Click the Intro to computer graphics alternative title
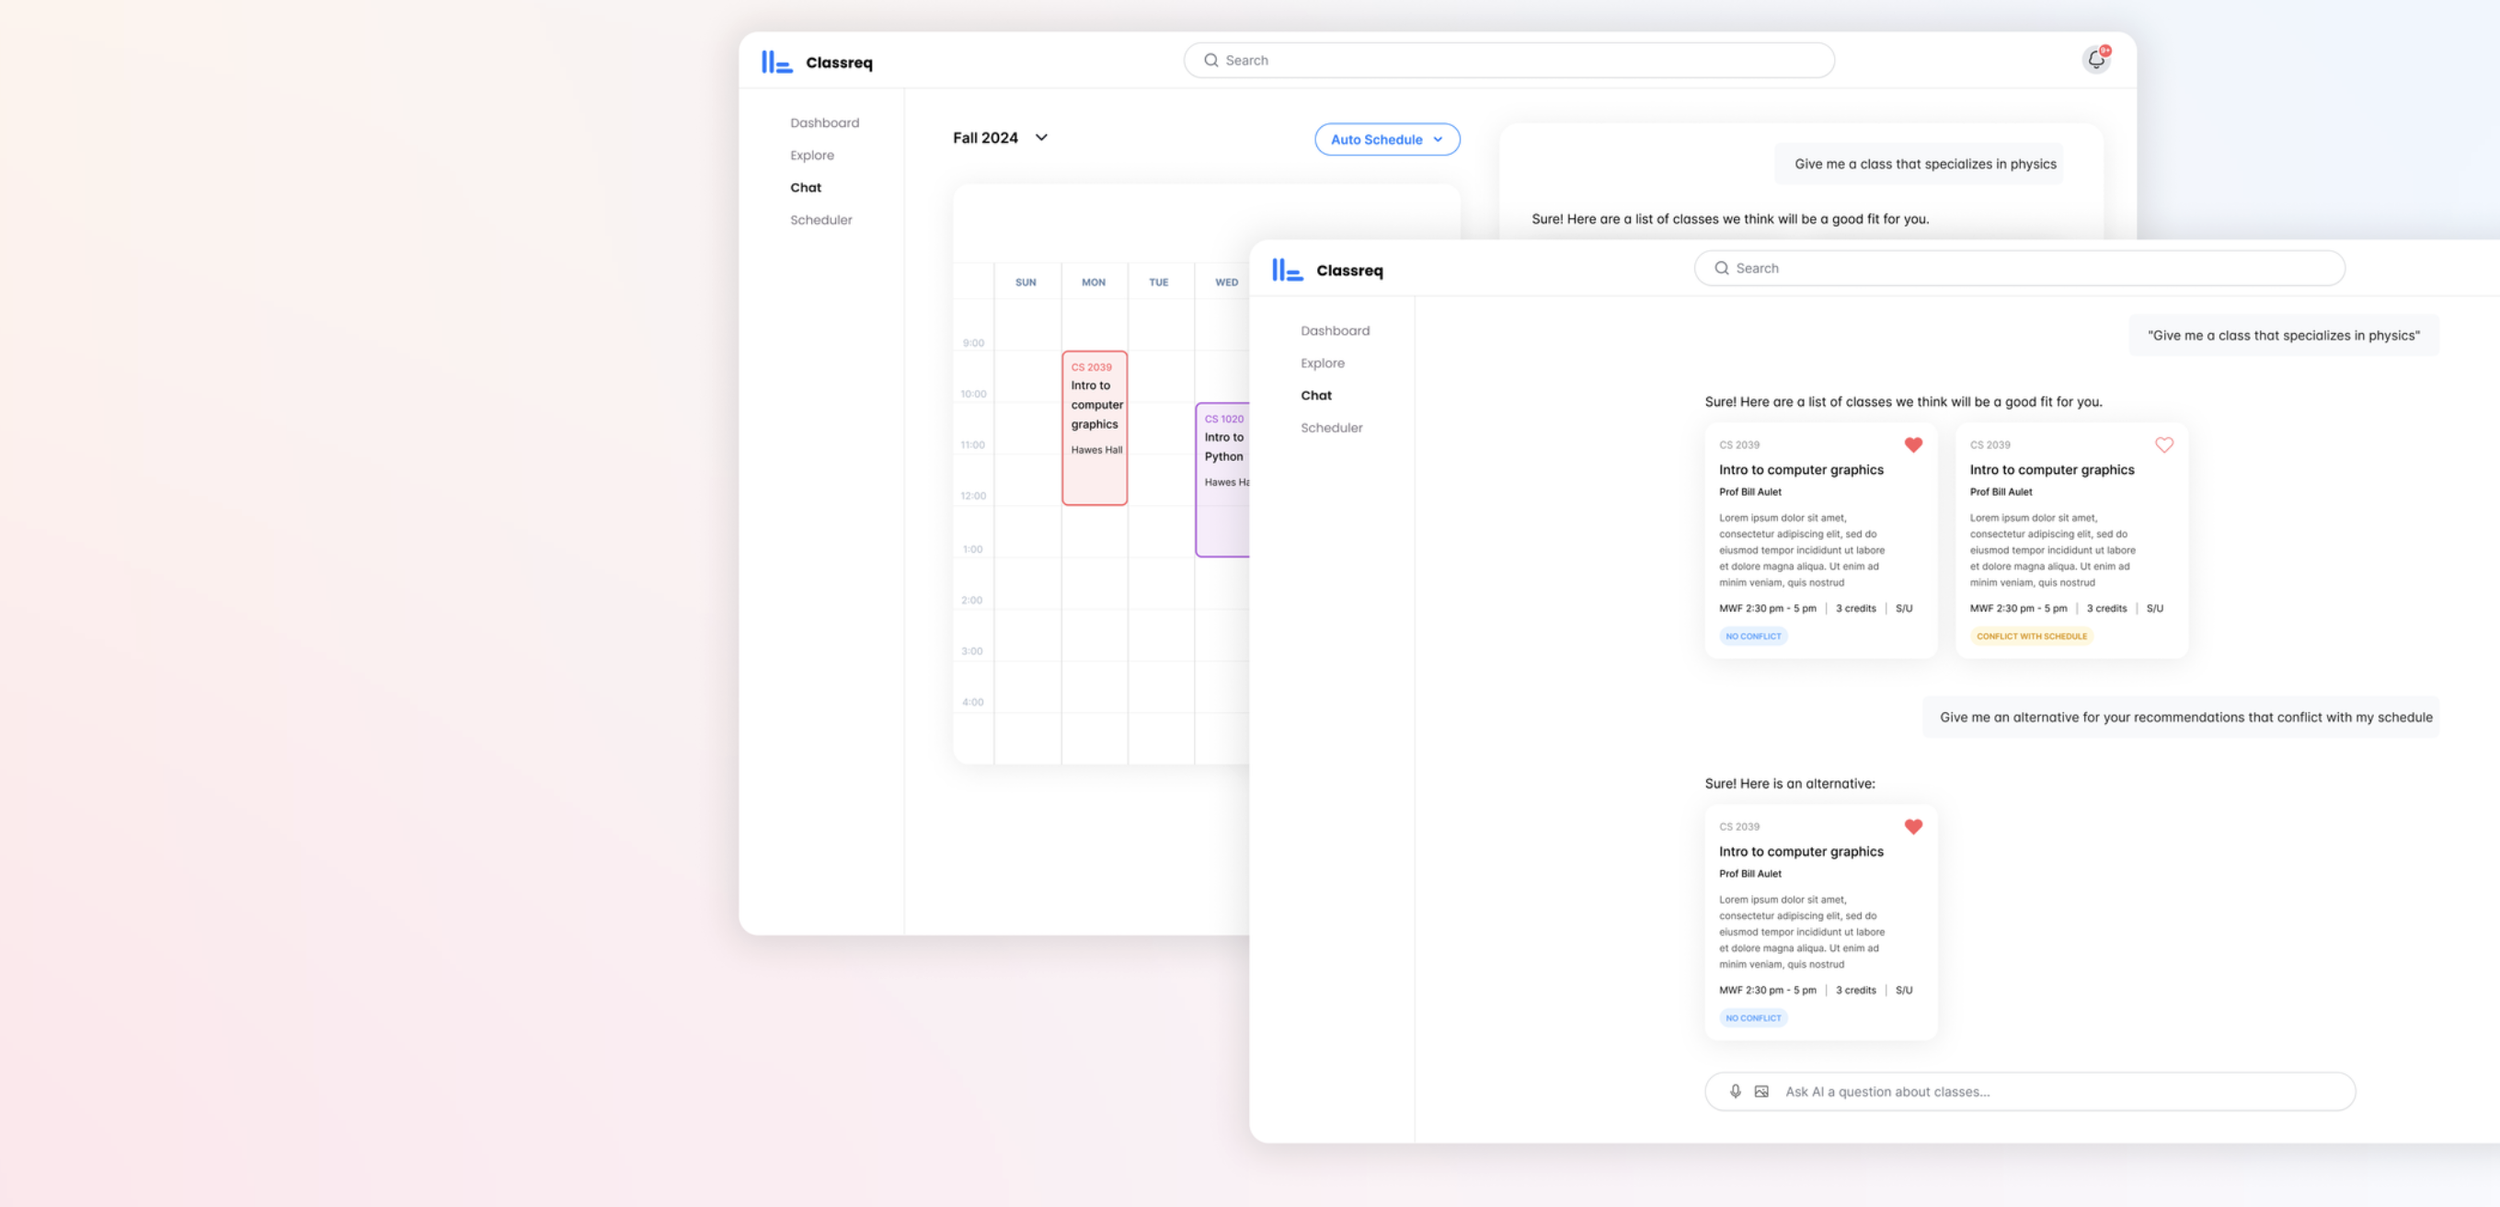The height and width of the screenshot is (1207, 2500). (x=1800, y=851)
